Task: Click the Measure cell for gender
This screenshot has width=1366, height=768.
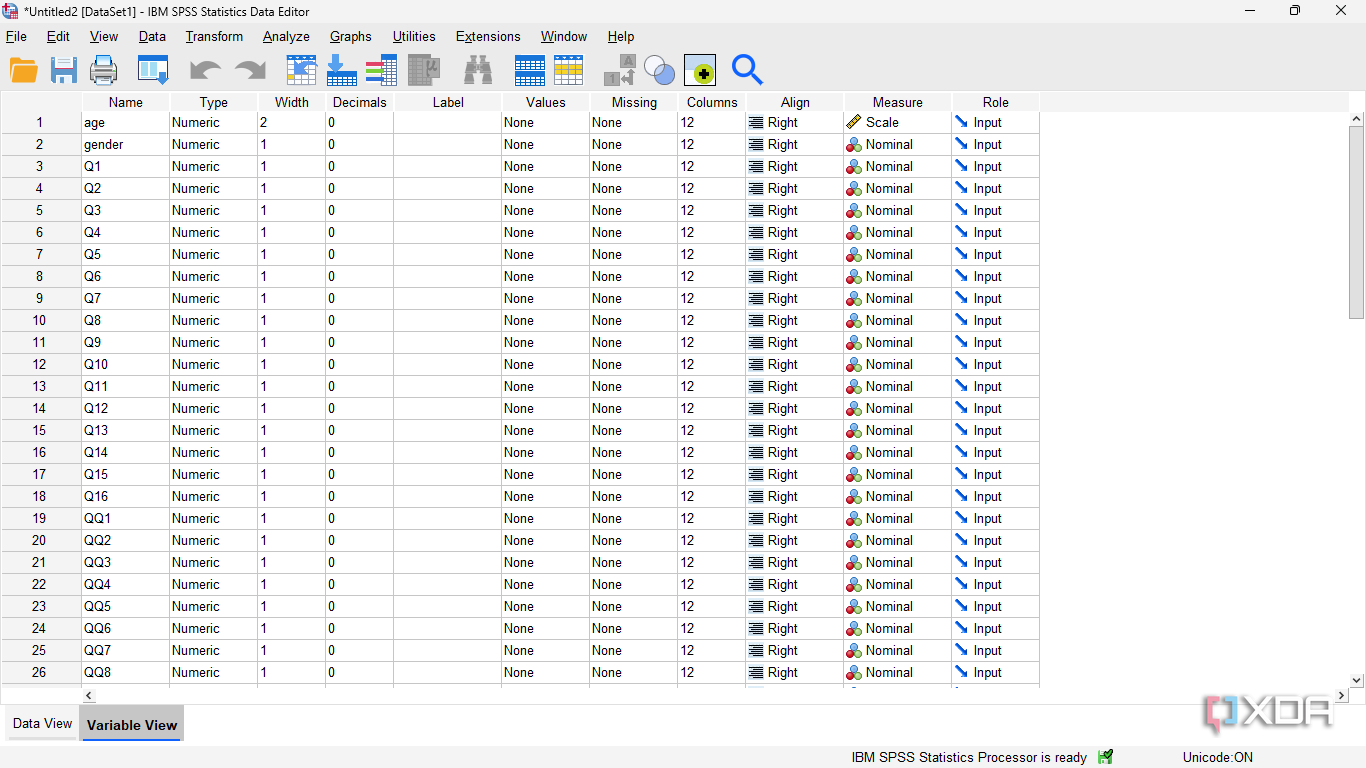Action: point(898,144)
